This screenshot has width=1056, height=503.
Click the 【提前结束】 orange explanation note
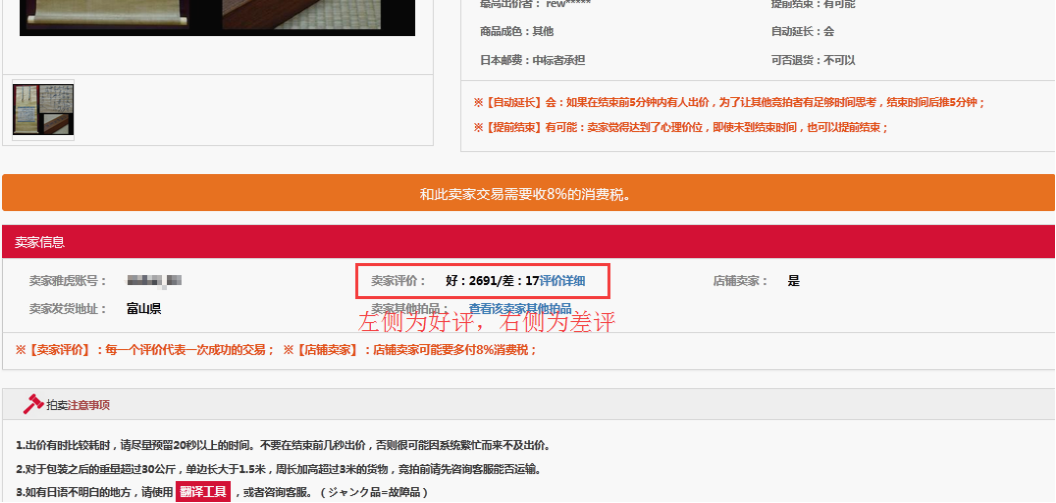point(681,127)
